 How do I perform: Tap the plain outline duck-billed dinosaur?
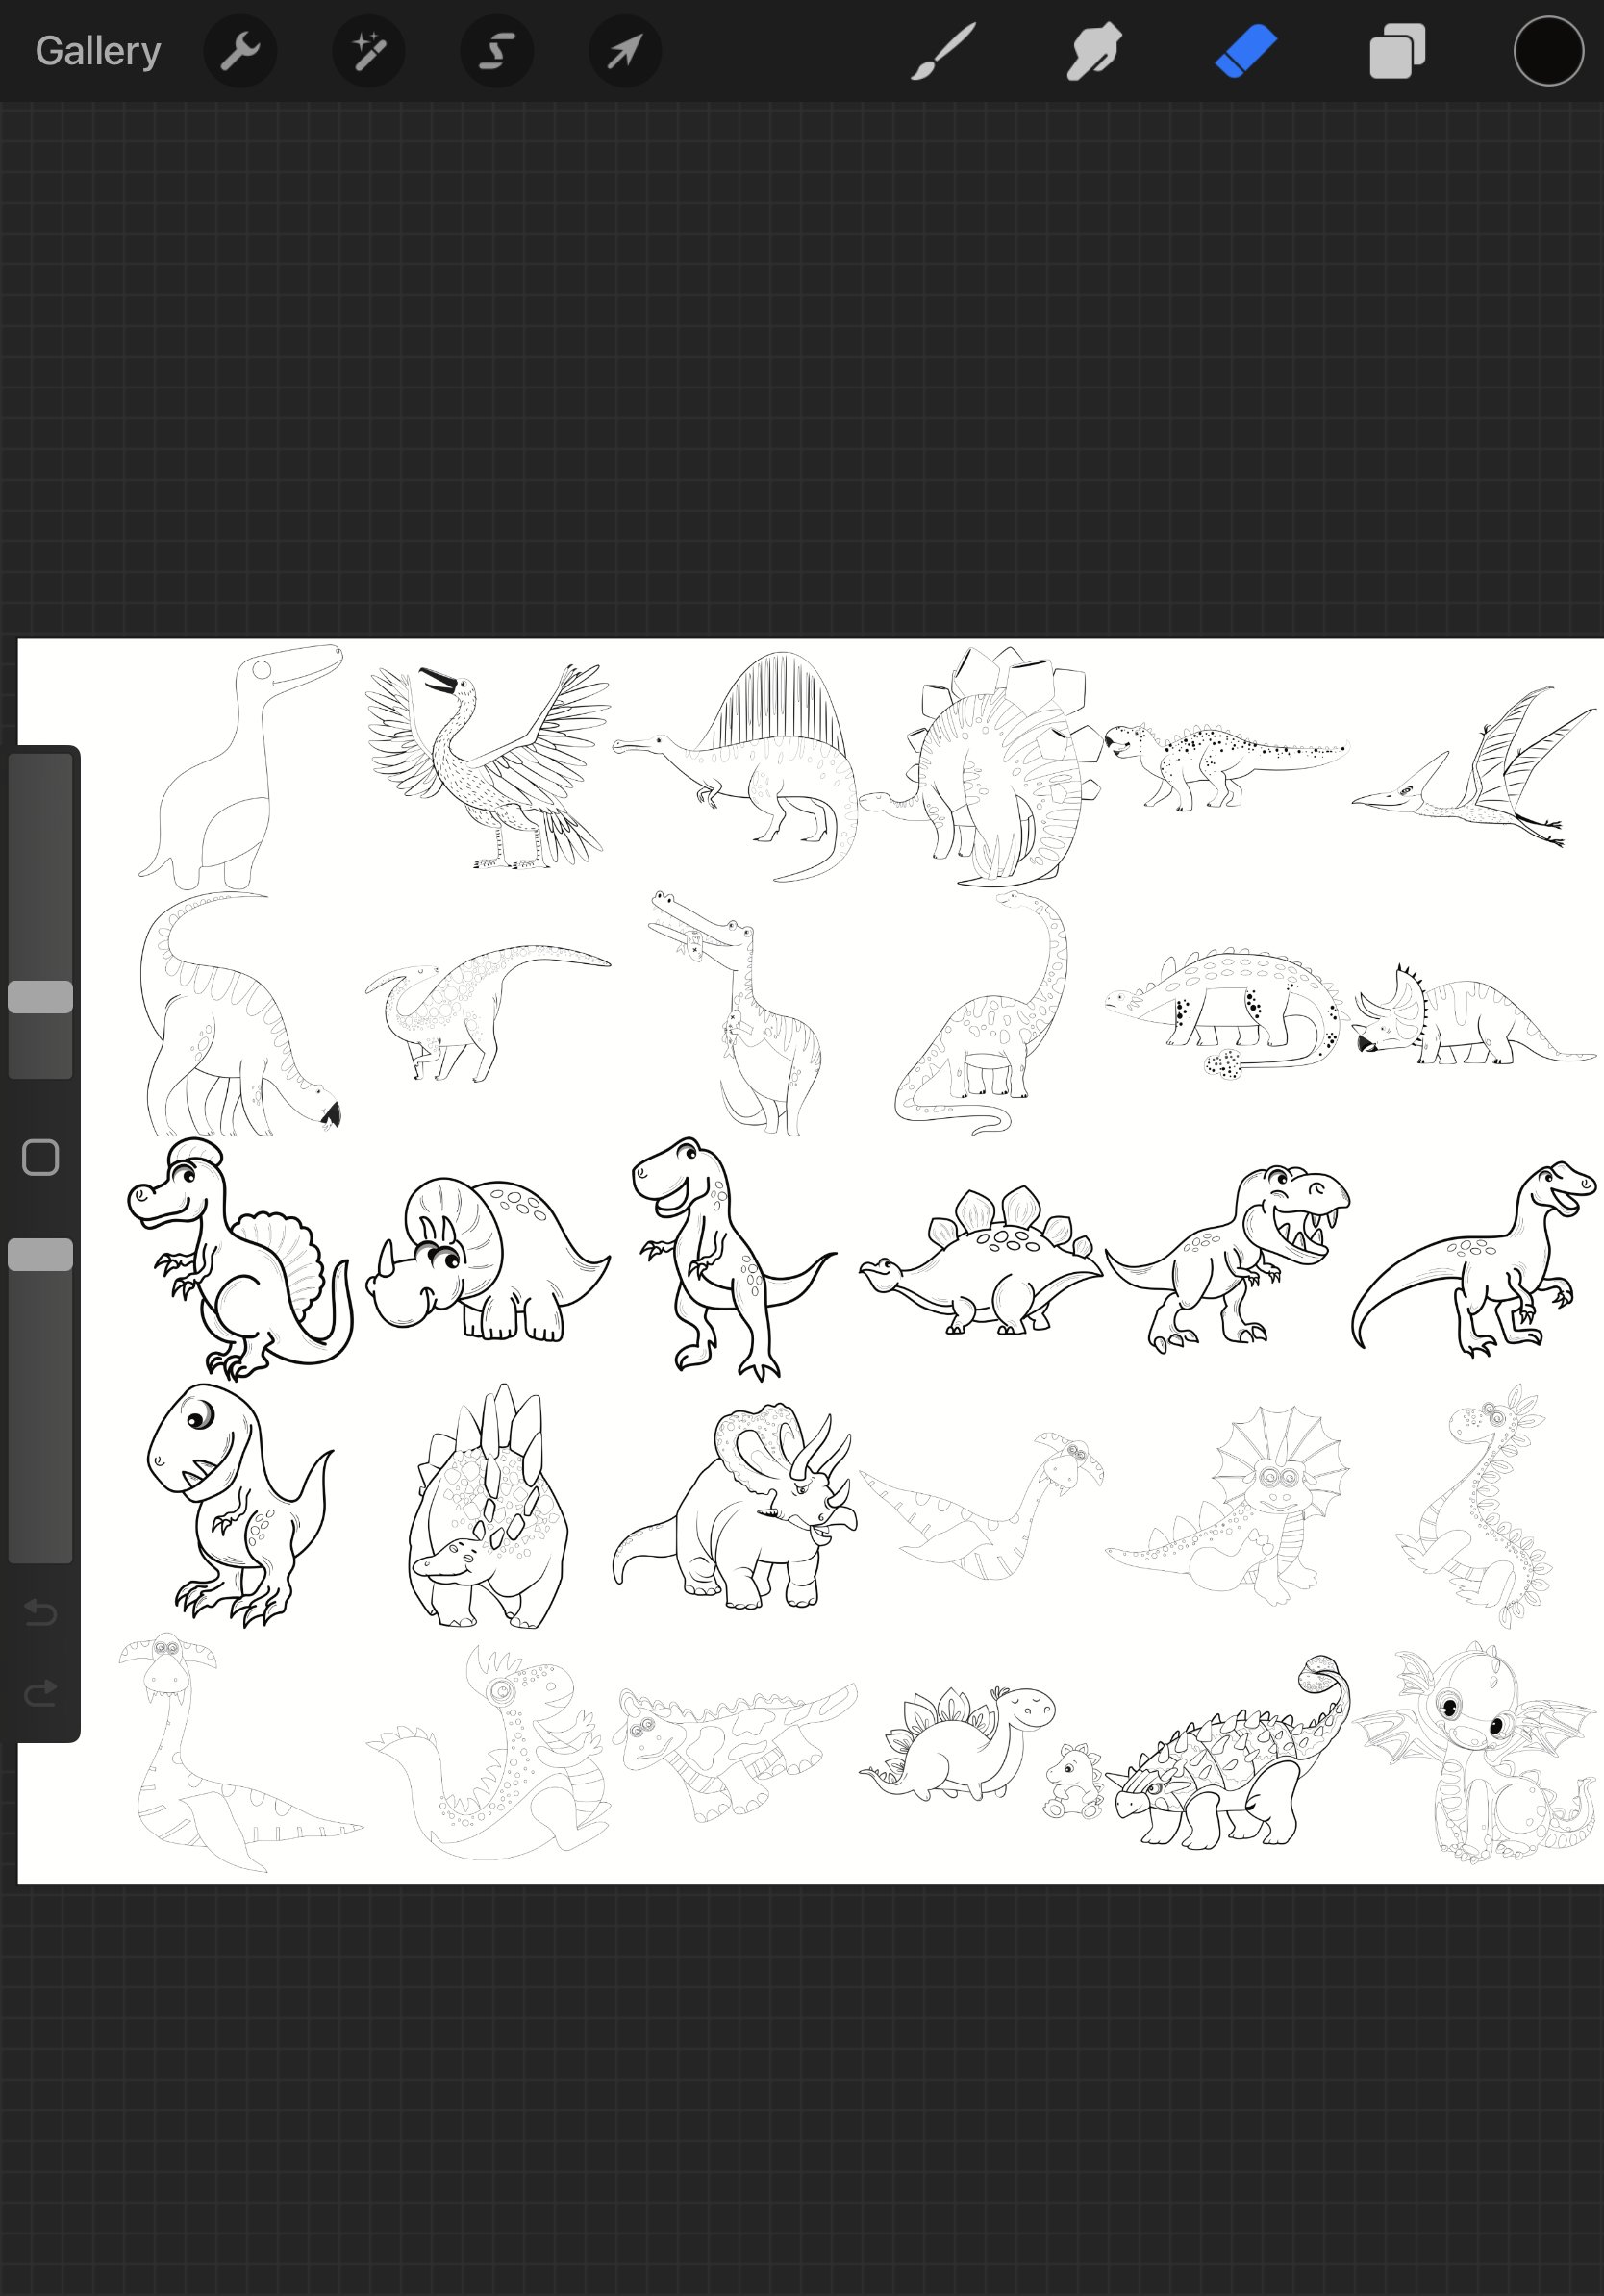point(242,767)
